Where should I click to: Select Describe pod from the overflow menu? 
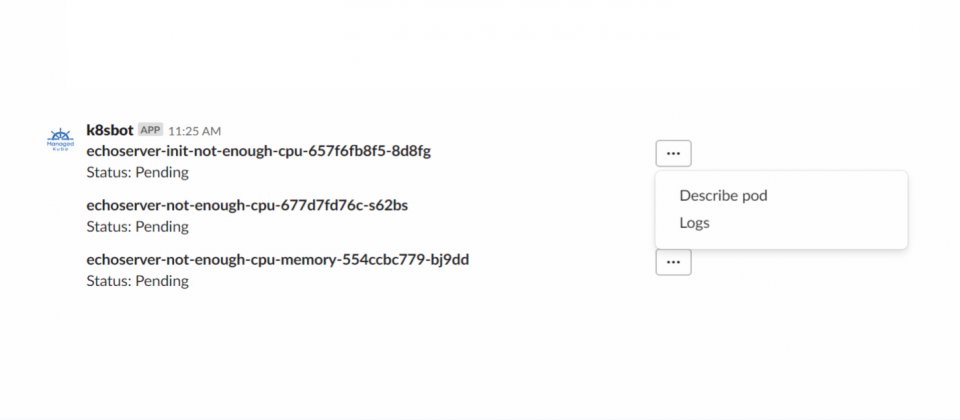(723, 196)
